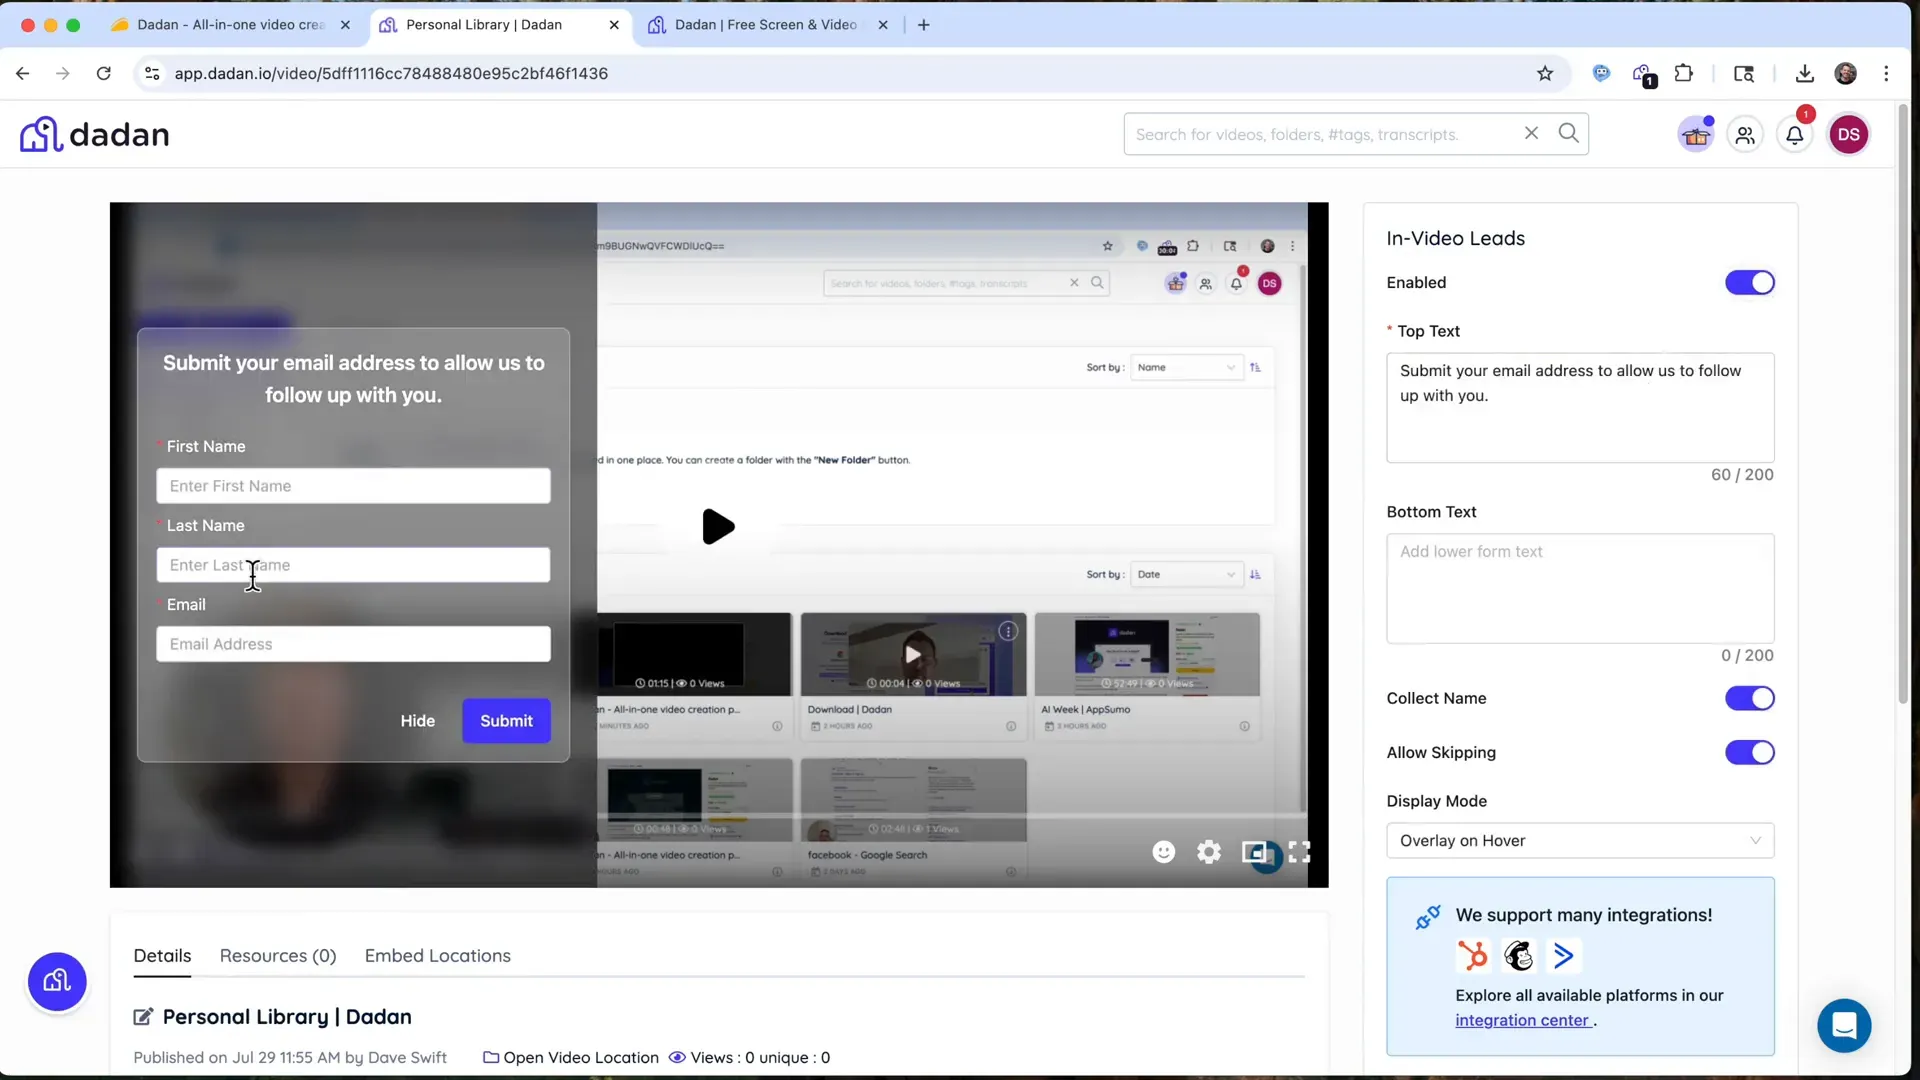Click Open Video Location

[581, 1057]
